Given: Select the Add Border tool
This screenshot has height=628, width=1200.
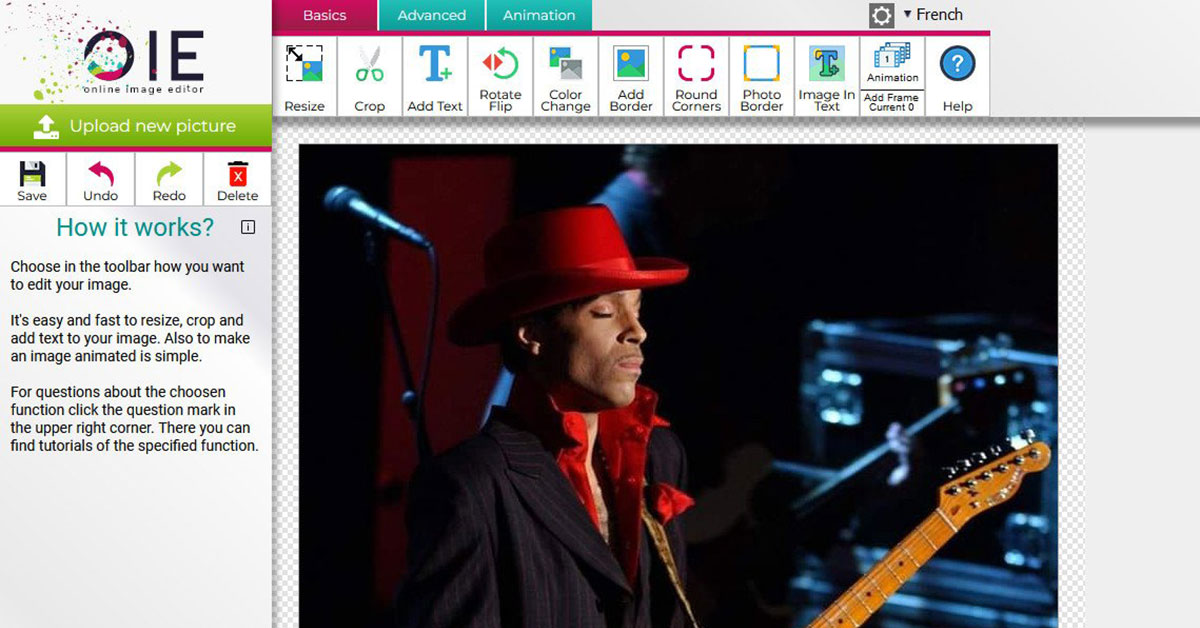Looking at the screenshot, I should coord(631,76).
